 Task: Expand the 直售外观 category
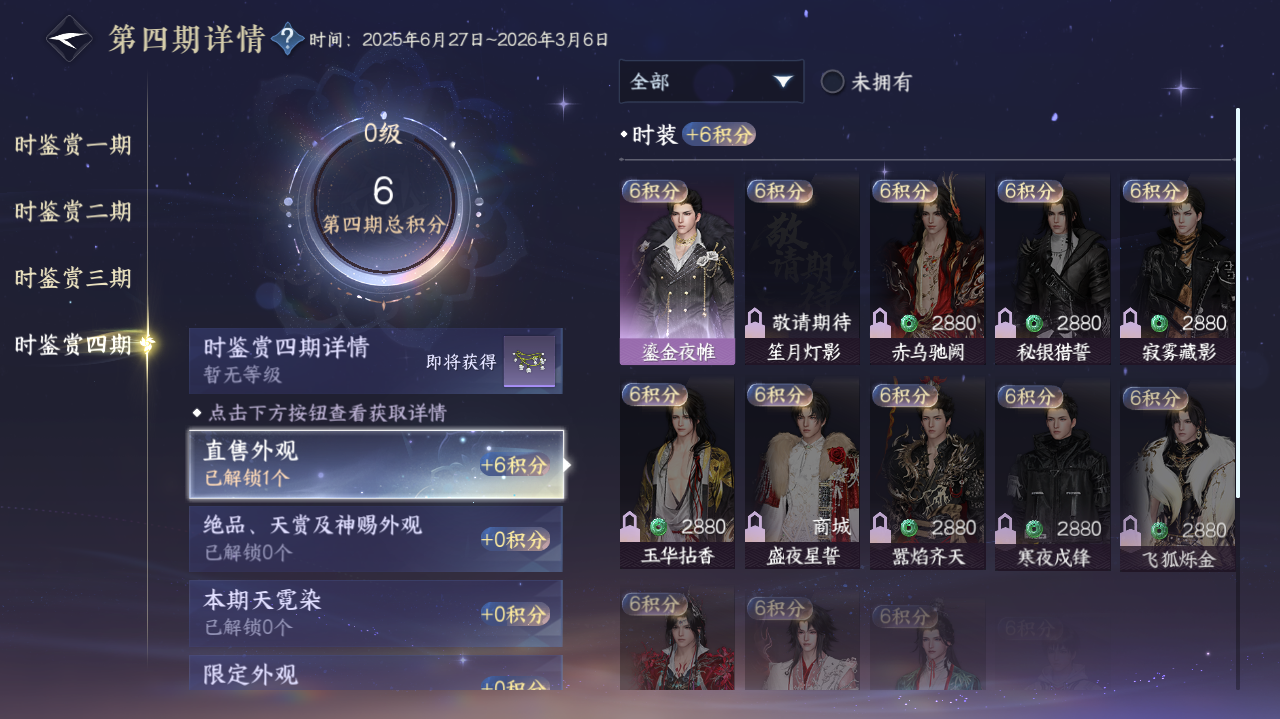coord(376,464)
